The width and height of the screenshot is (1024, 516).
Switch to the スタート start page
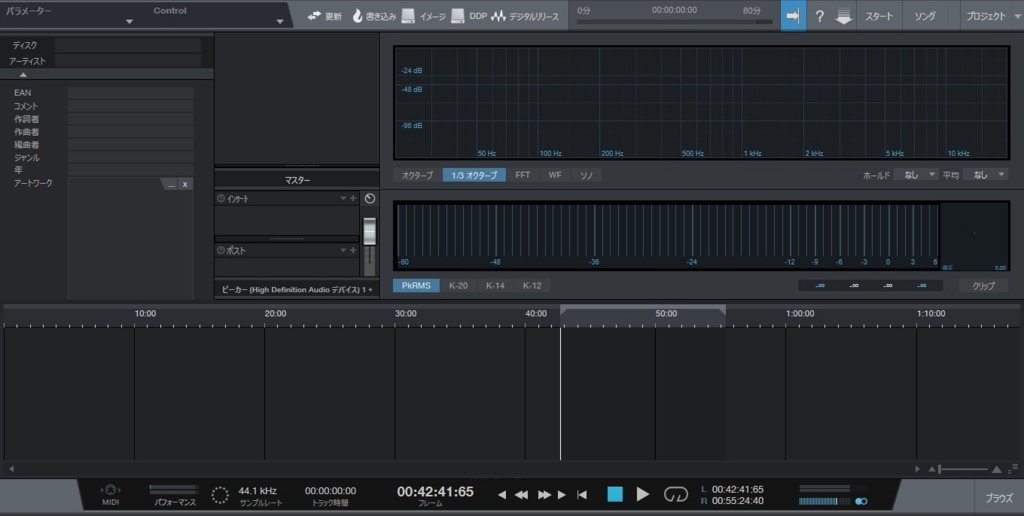pyautogui.click(x=879, y=16)
